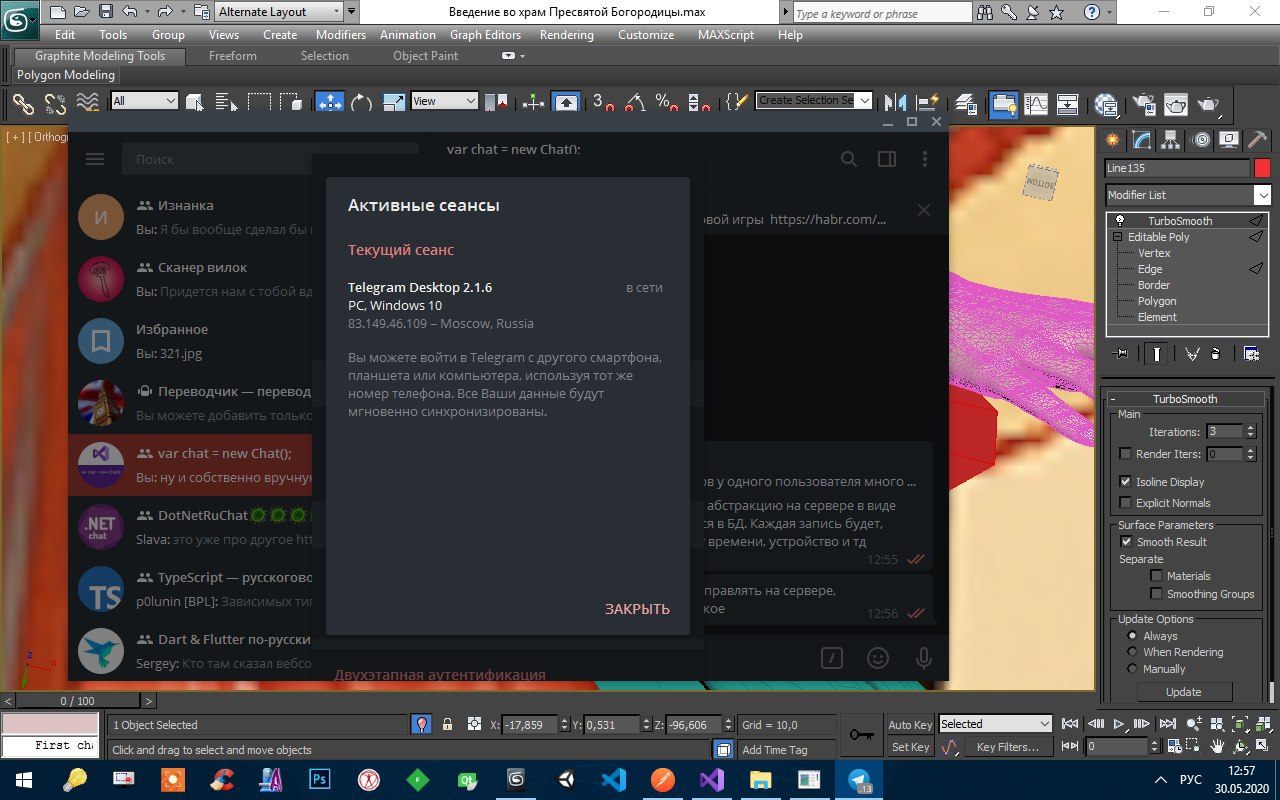
Task: Click the emoji smiley in Telegram
Action: pos(878,657)
